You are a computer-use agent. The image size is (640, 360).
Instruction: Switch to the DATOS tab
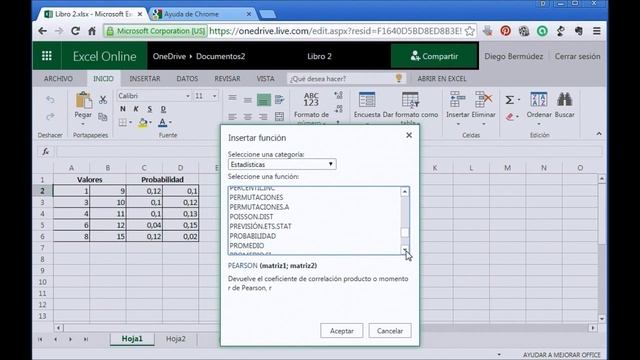pos(187,79)
